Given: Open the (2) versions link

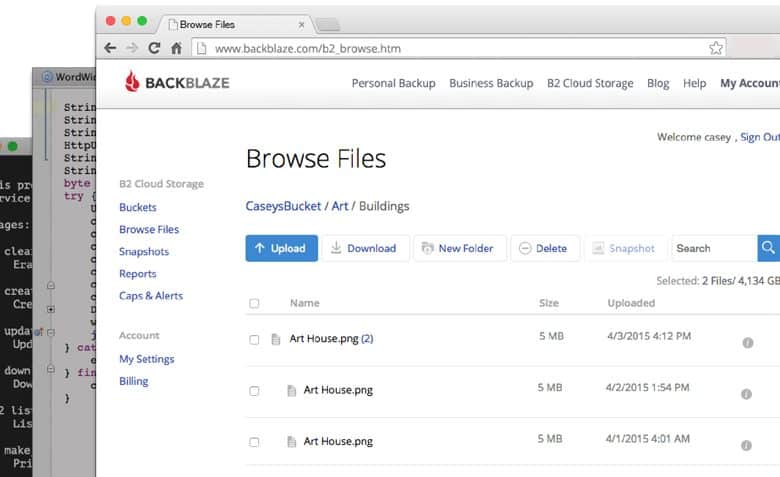Looking at the screenshot, I should pyautogui.click(x=367, y=339).
